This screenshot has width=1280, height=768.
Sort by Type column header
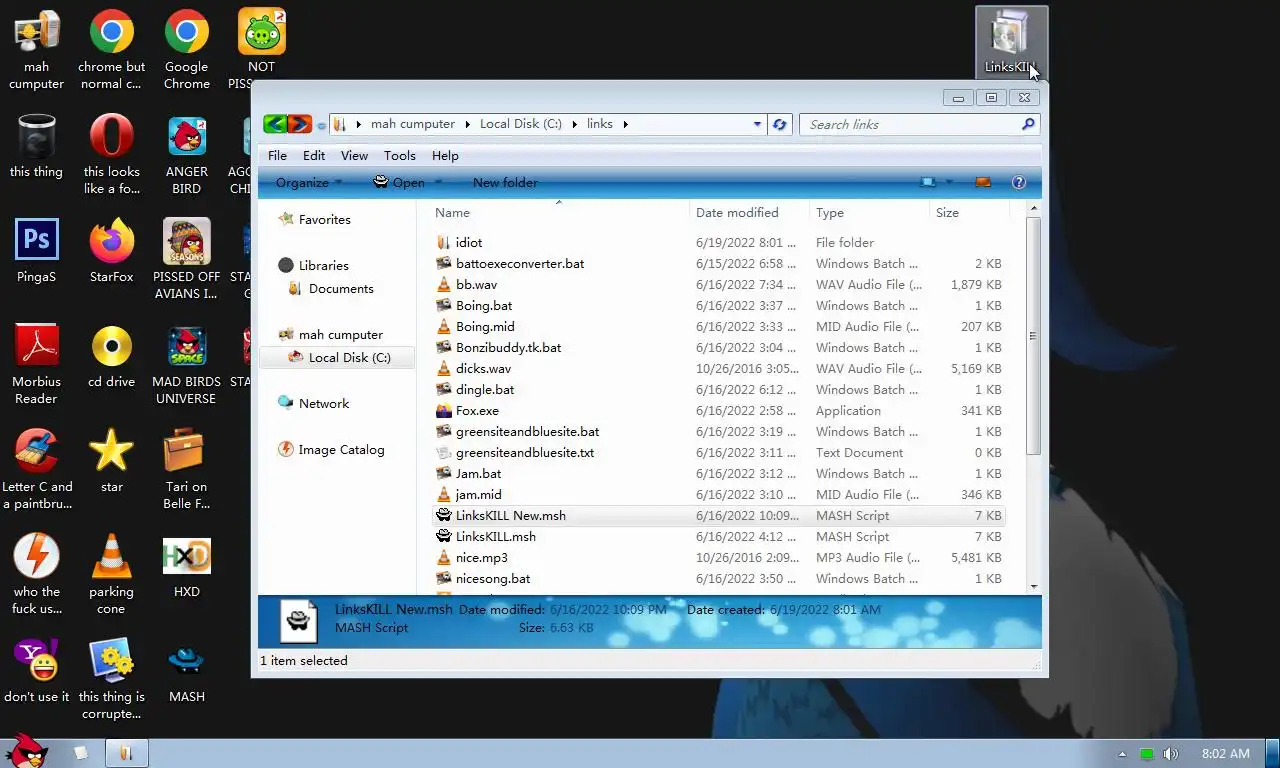(869, 212)
